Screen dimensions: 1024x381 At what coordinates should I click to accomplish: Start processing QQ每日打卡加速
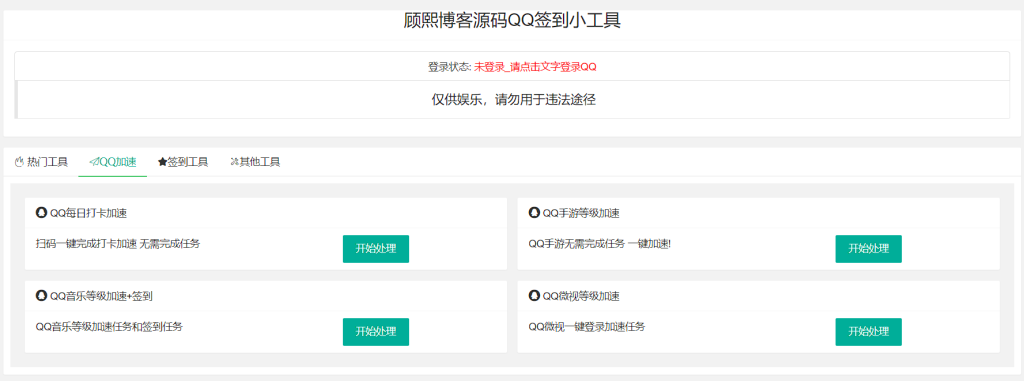click(x=376, y=249)
